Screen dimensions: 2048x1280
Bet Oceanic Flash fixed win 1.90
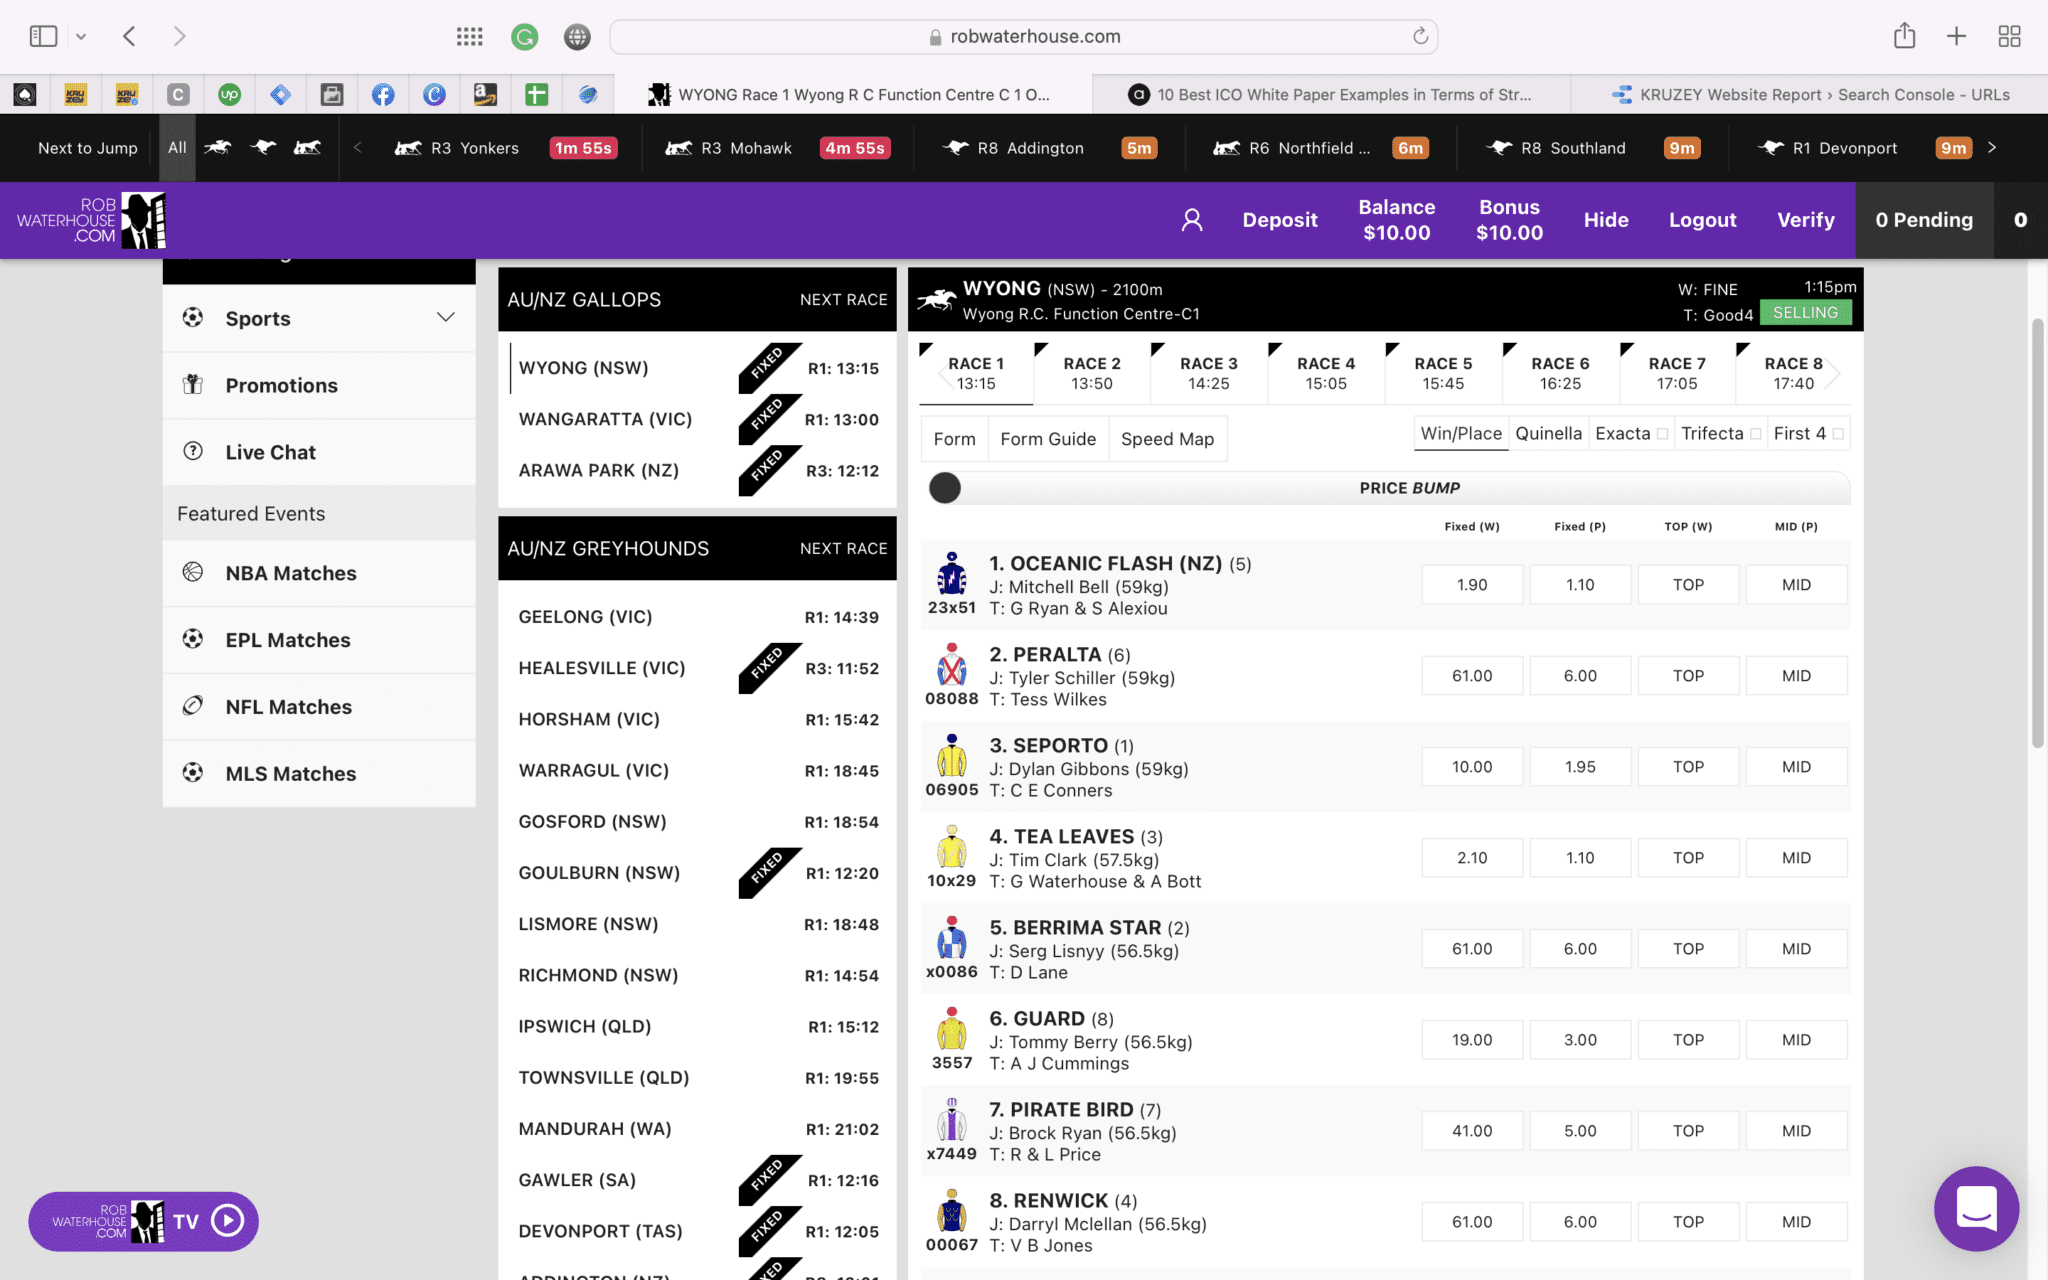(1472, 585)
